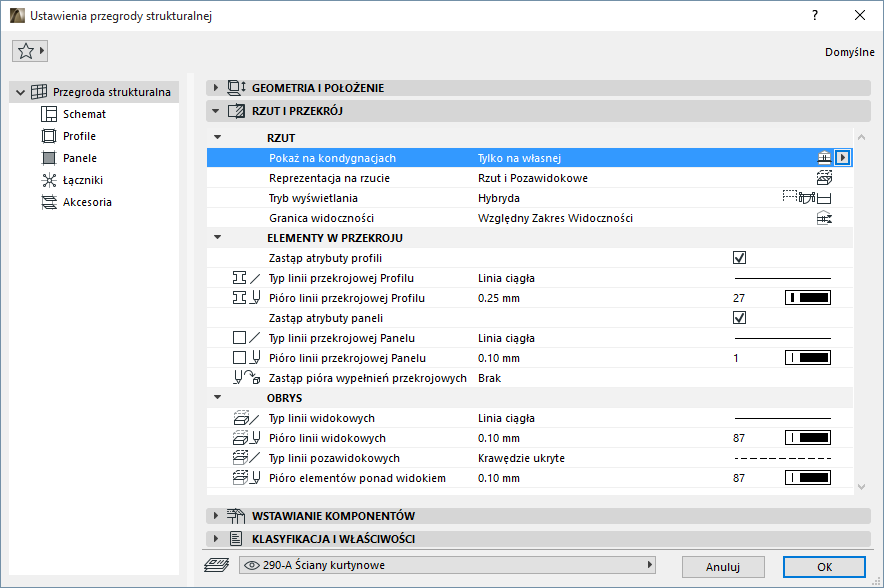Select Akcesoria in the left tree
884x588 pixels.
(87, 202)
